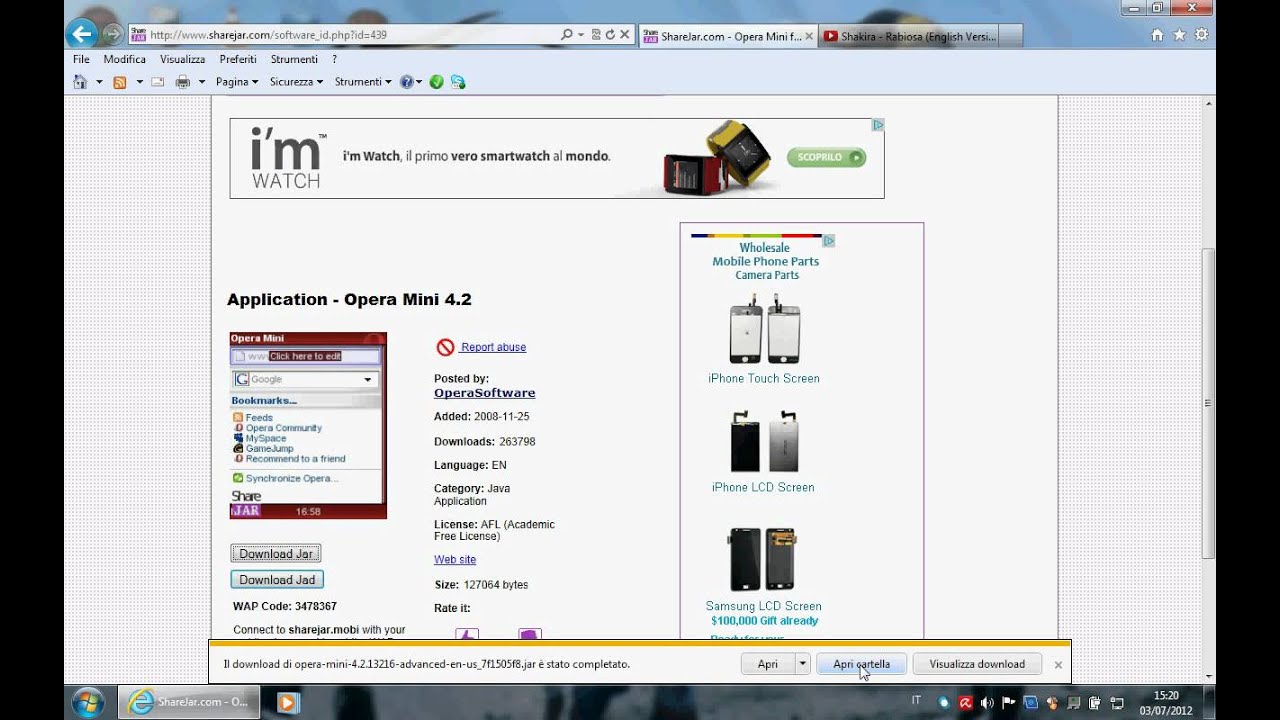Click the media player taskbar icon
Viewport: 1280px width, 720px height.
287,702
